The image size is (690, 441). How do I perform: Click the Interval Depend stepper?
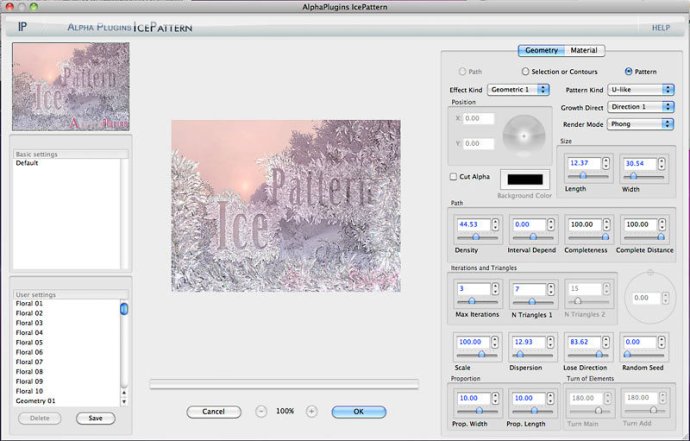tap(551, 224)
